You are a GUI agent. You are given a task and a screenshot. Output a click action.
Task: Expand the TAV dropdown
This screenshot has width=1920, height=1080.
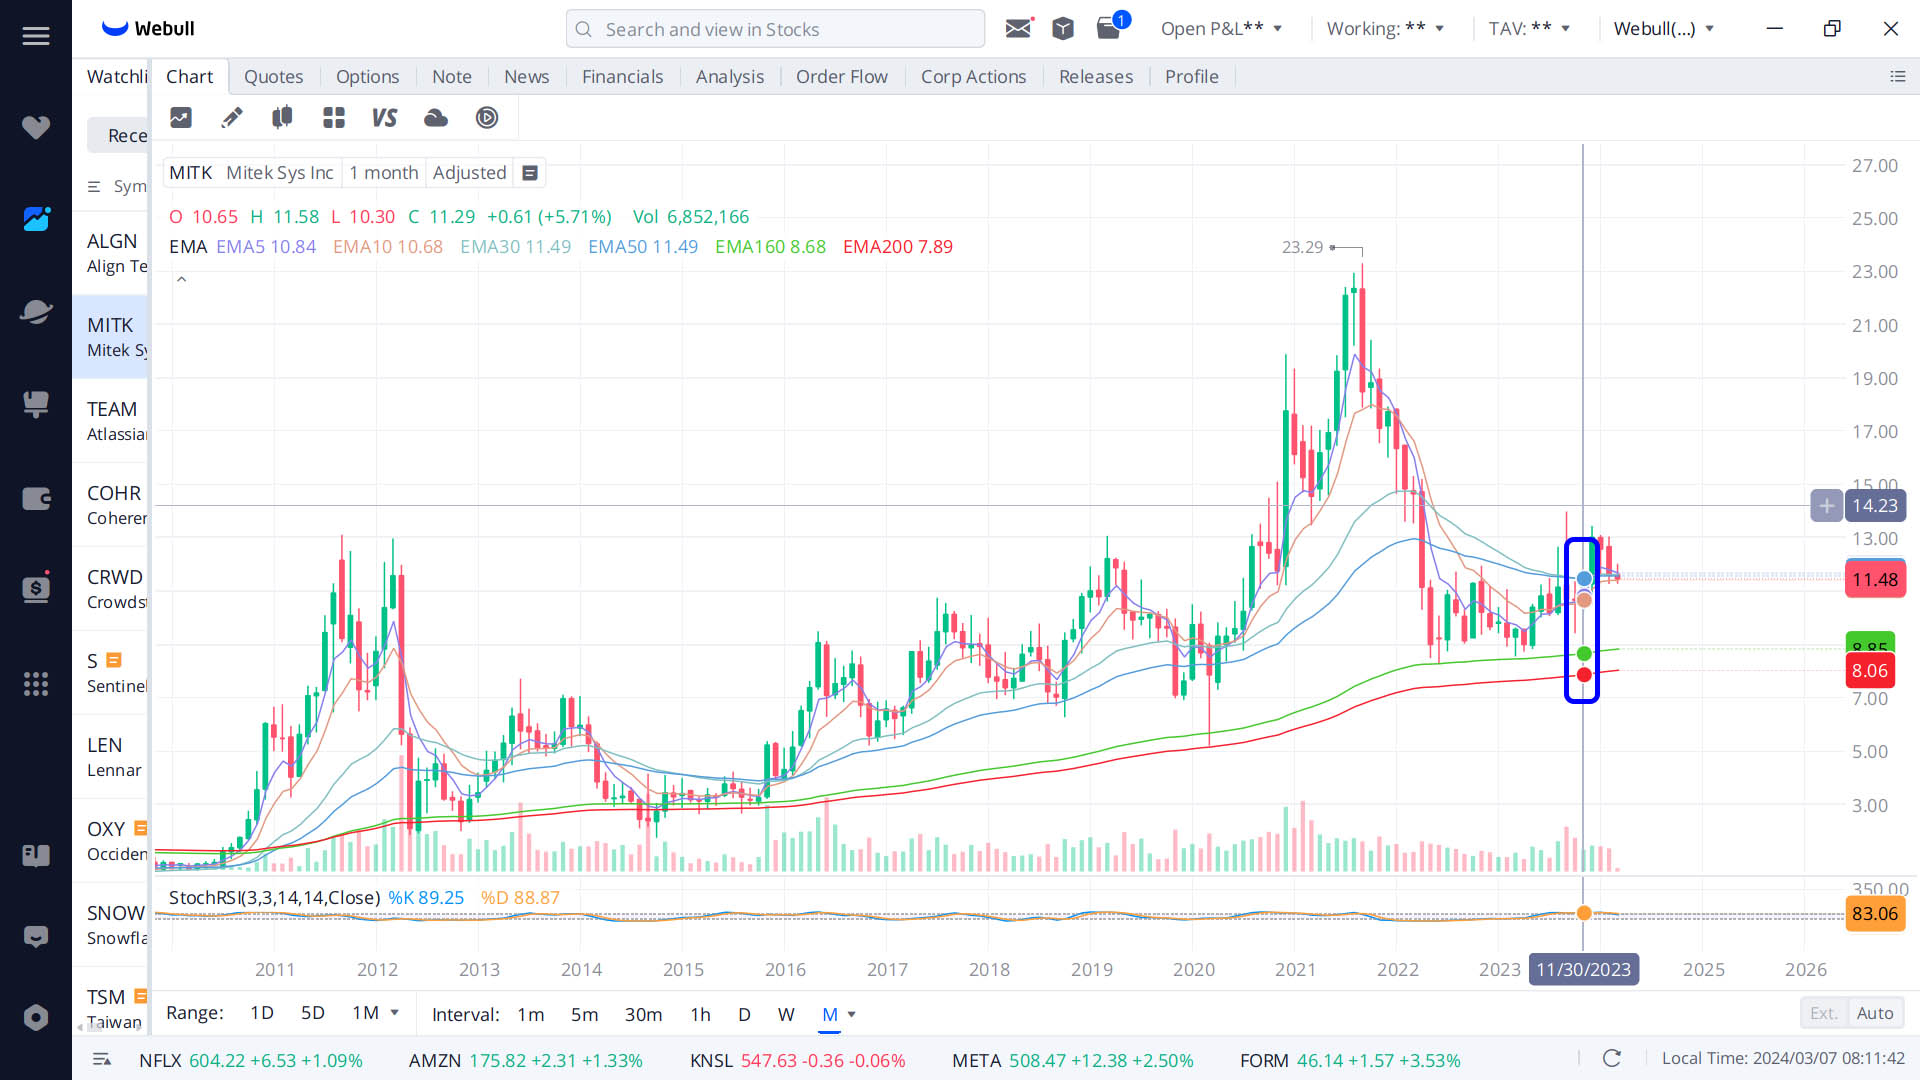tap(1529, 29)
